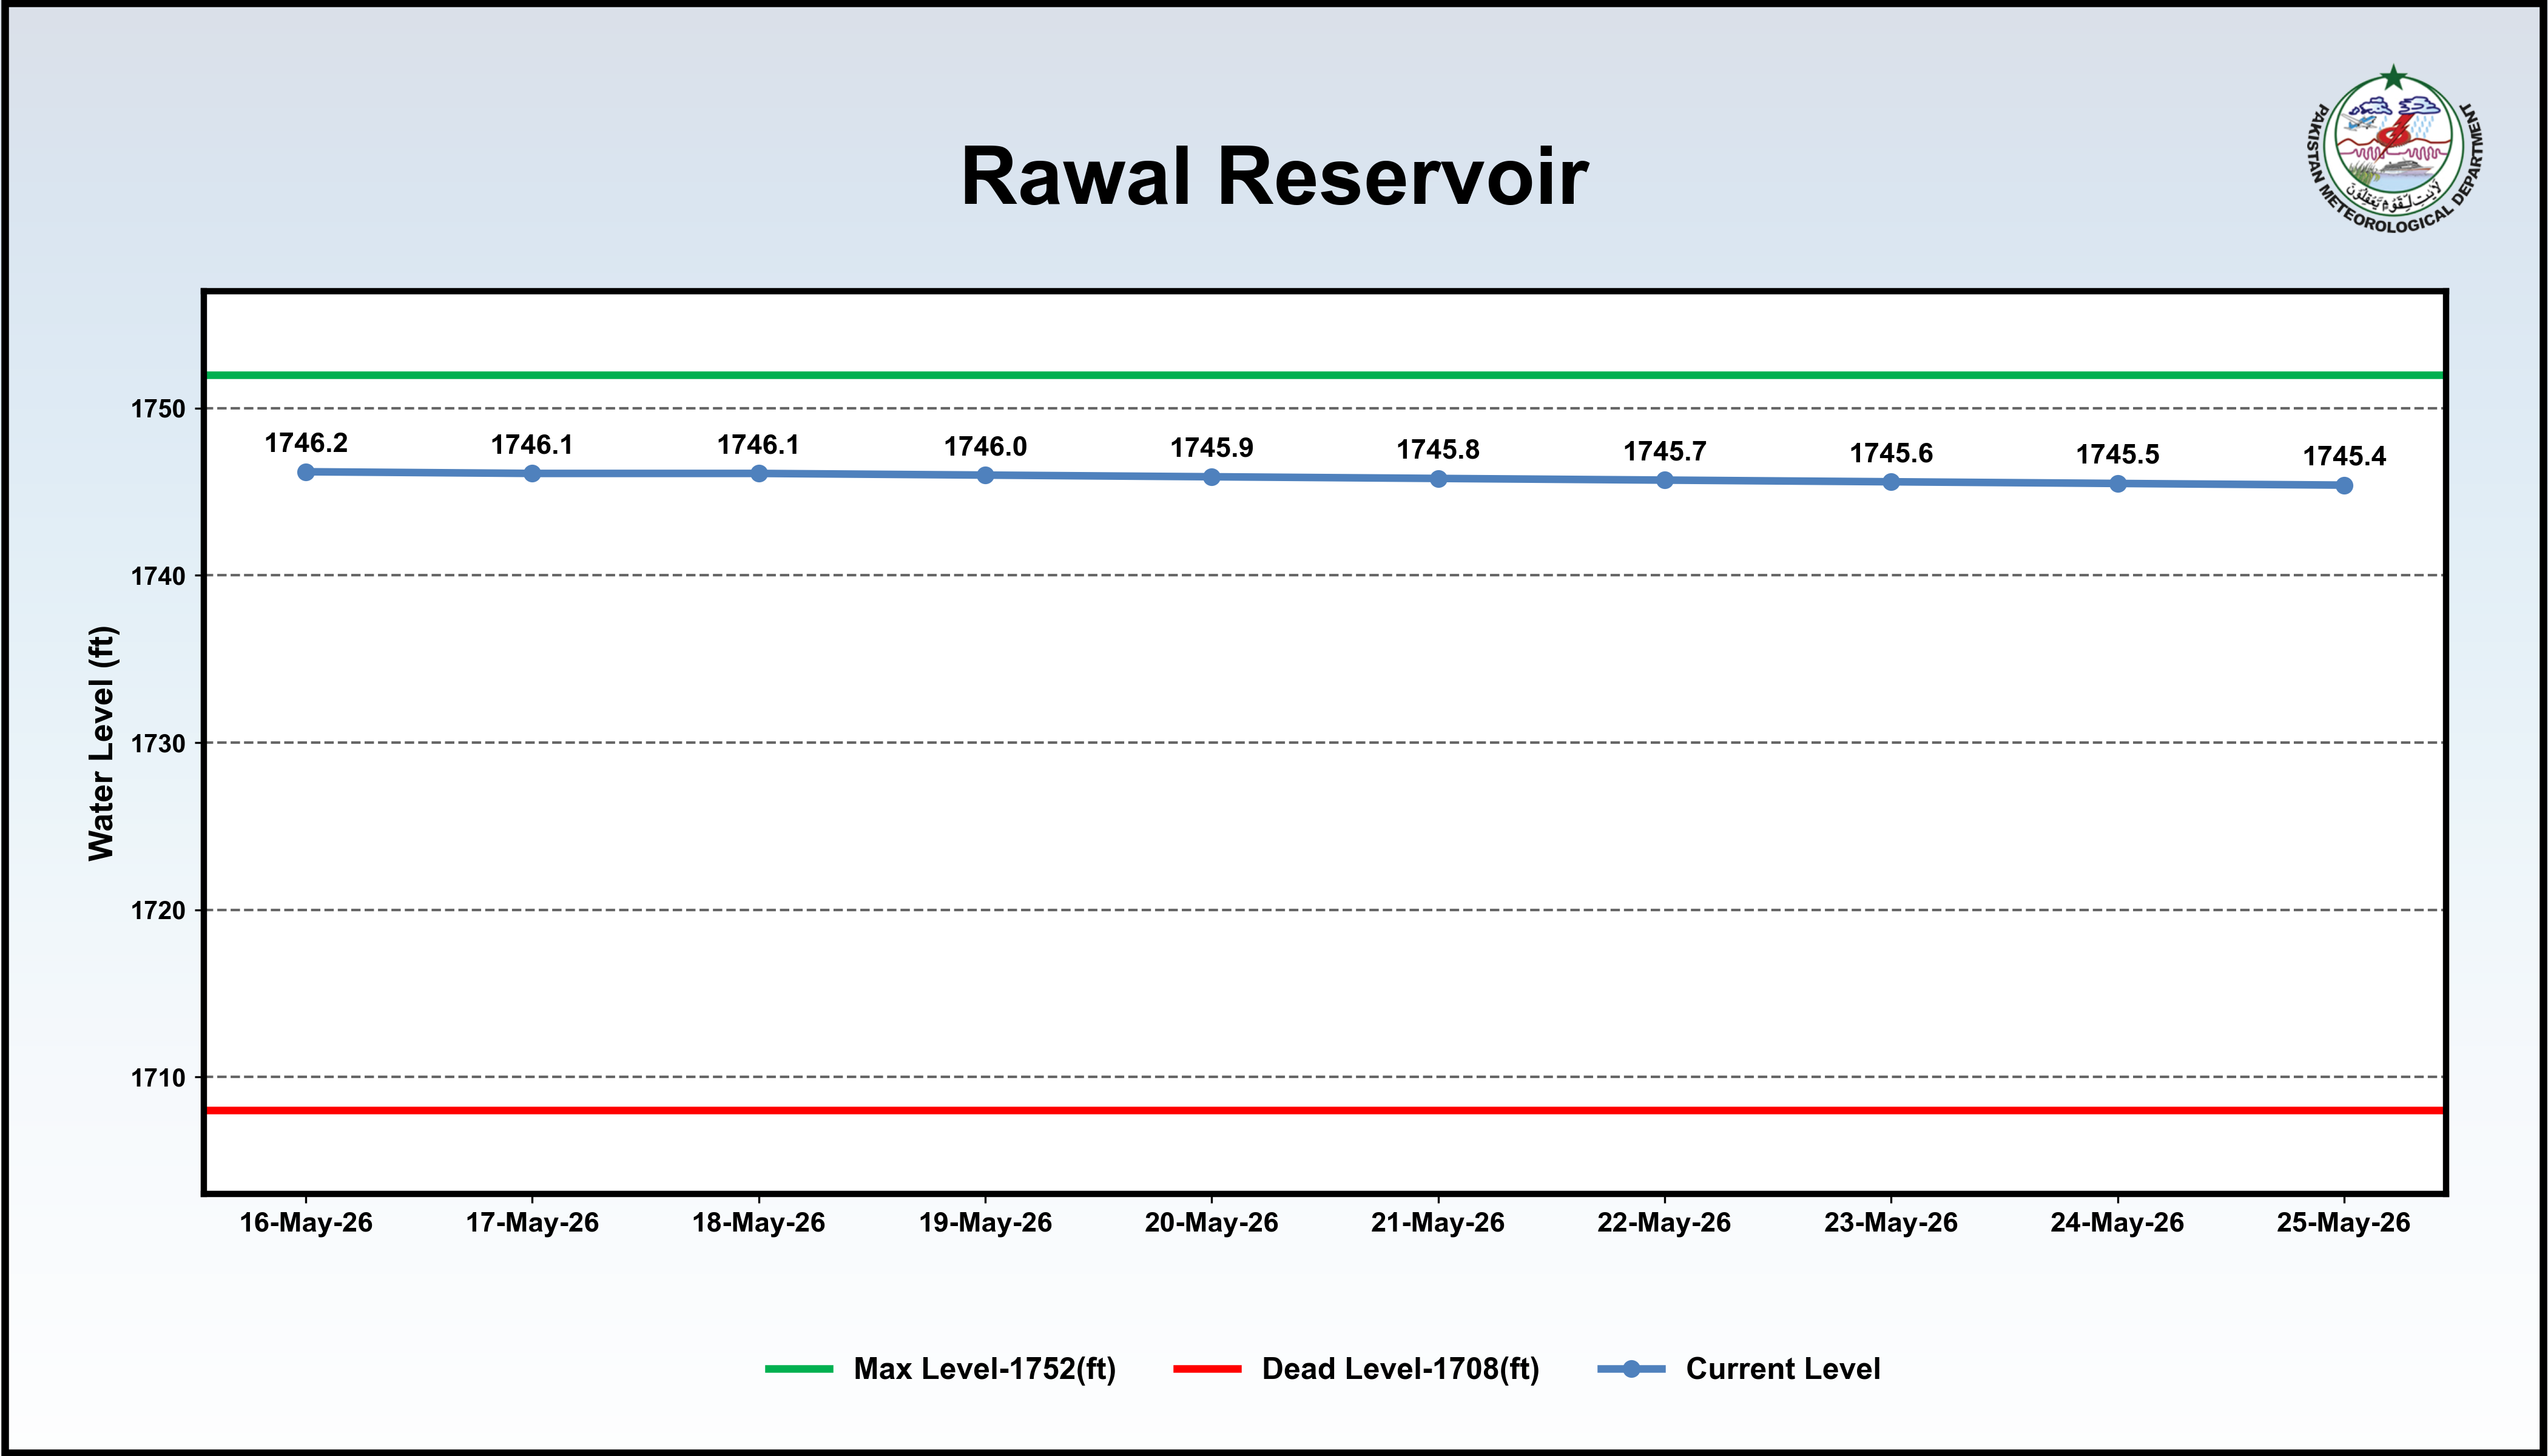Image resolution: width=2548 pixels, height=1456 pixels.
Task: Click the blue Current Level legend marker
Action: (1631, 1369)
